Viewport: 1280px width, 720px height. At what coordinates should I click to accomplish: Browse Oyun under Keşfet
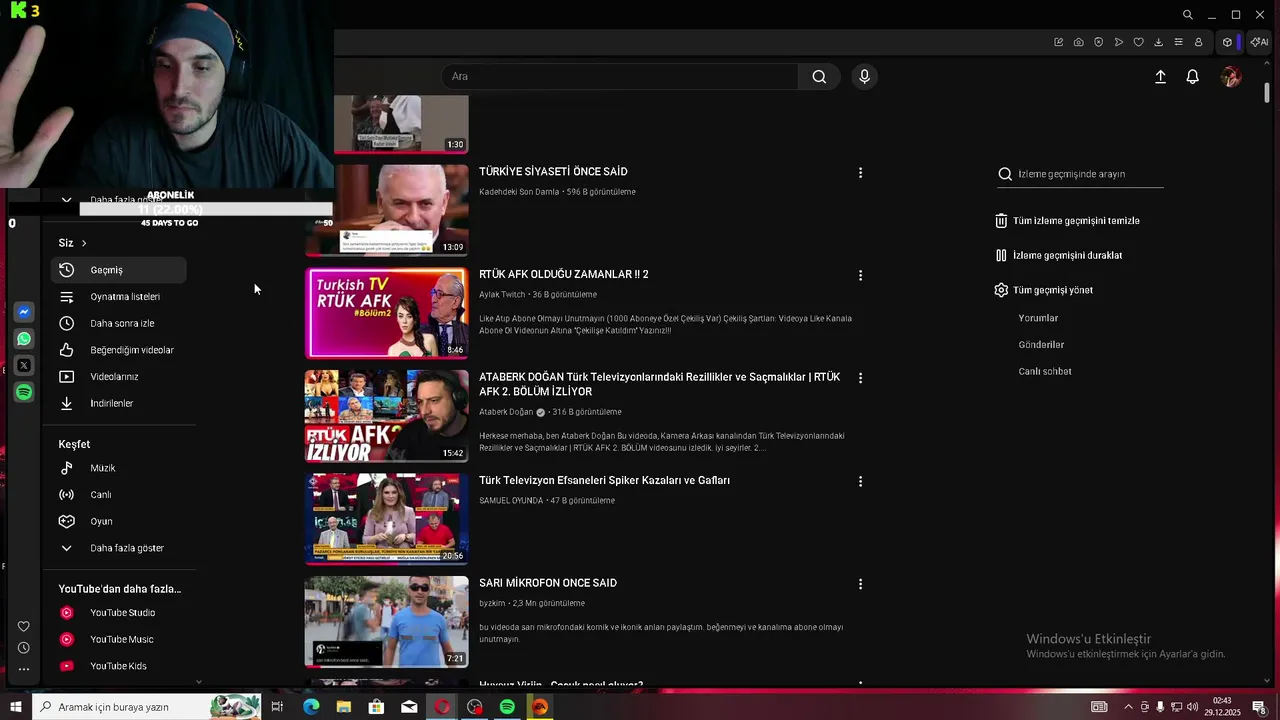click(119, 521)
